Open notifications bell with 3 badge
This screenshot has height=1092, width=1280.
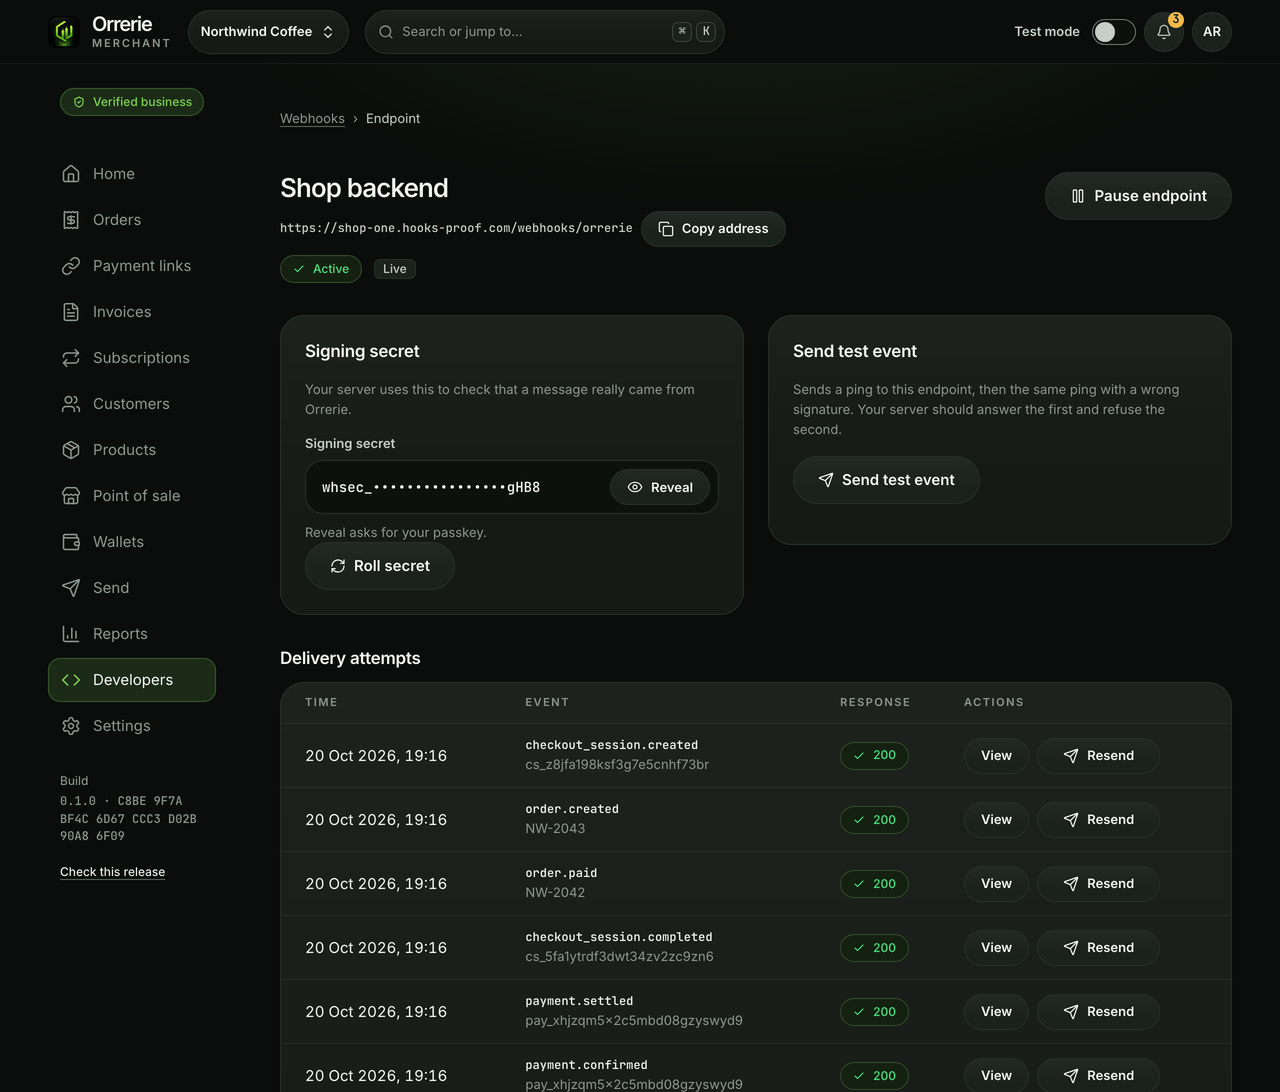(1164, 31)
